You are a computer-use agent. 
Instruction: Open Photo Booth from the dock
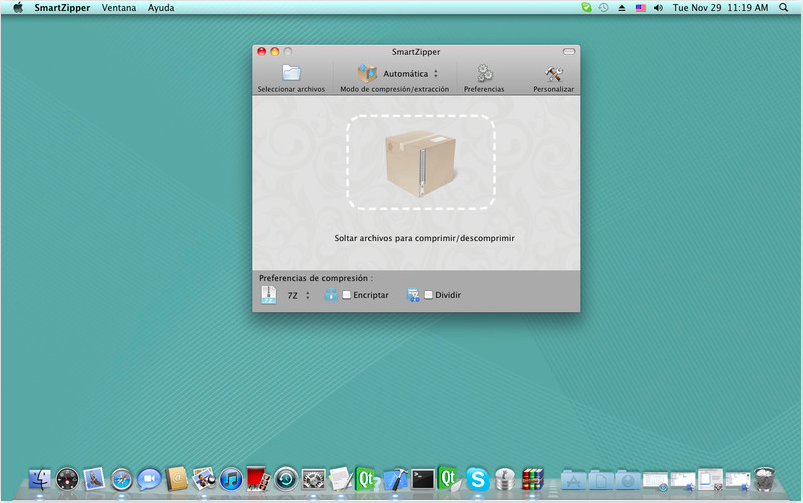pyautogui.click(x=258, y=479)
